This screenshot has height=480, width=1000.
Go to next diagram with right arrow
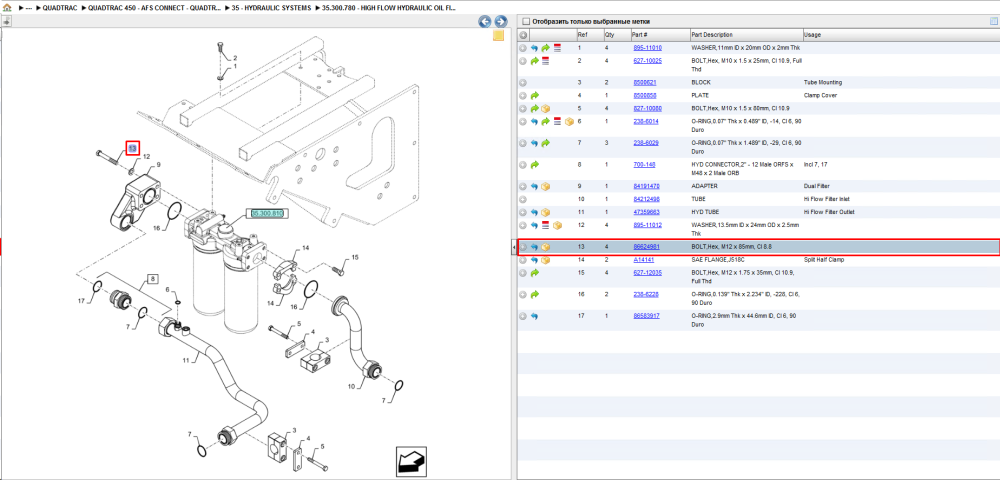pos(501,22)
